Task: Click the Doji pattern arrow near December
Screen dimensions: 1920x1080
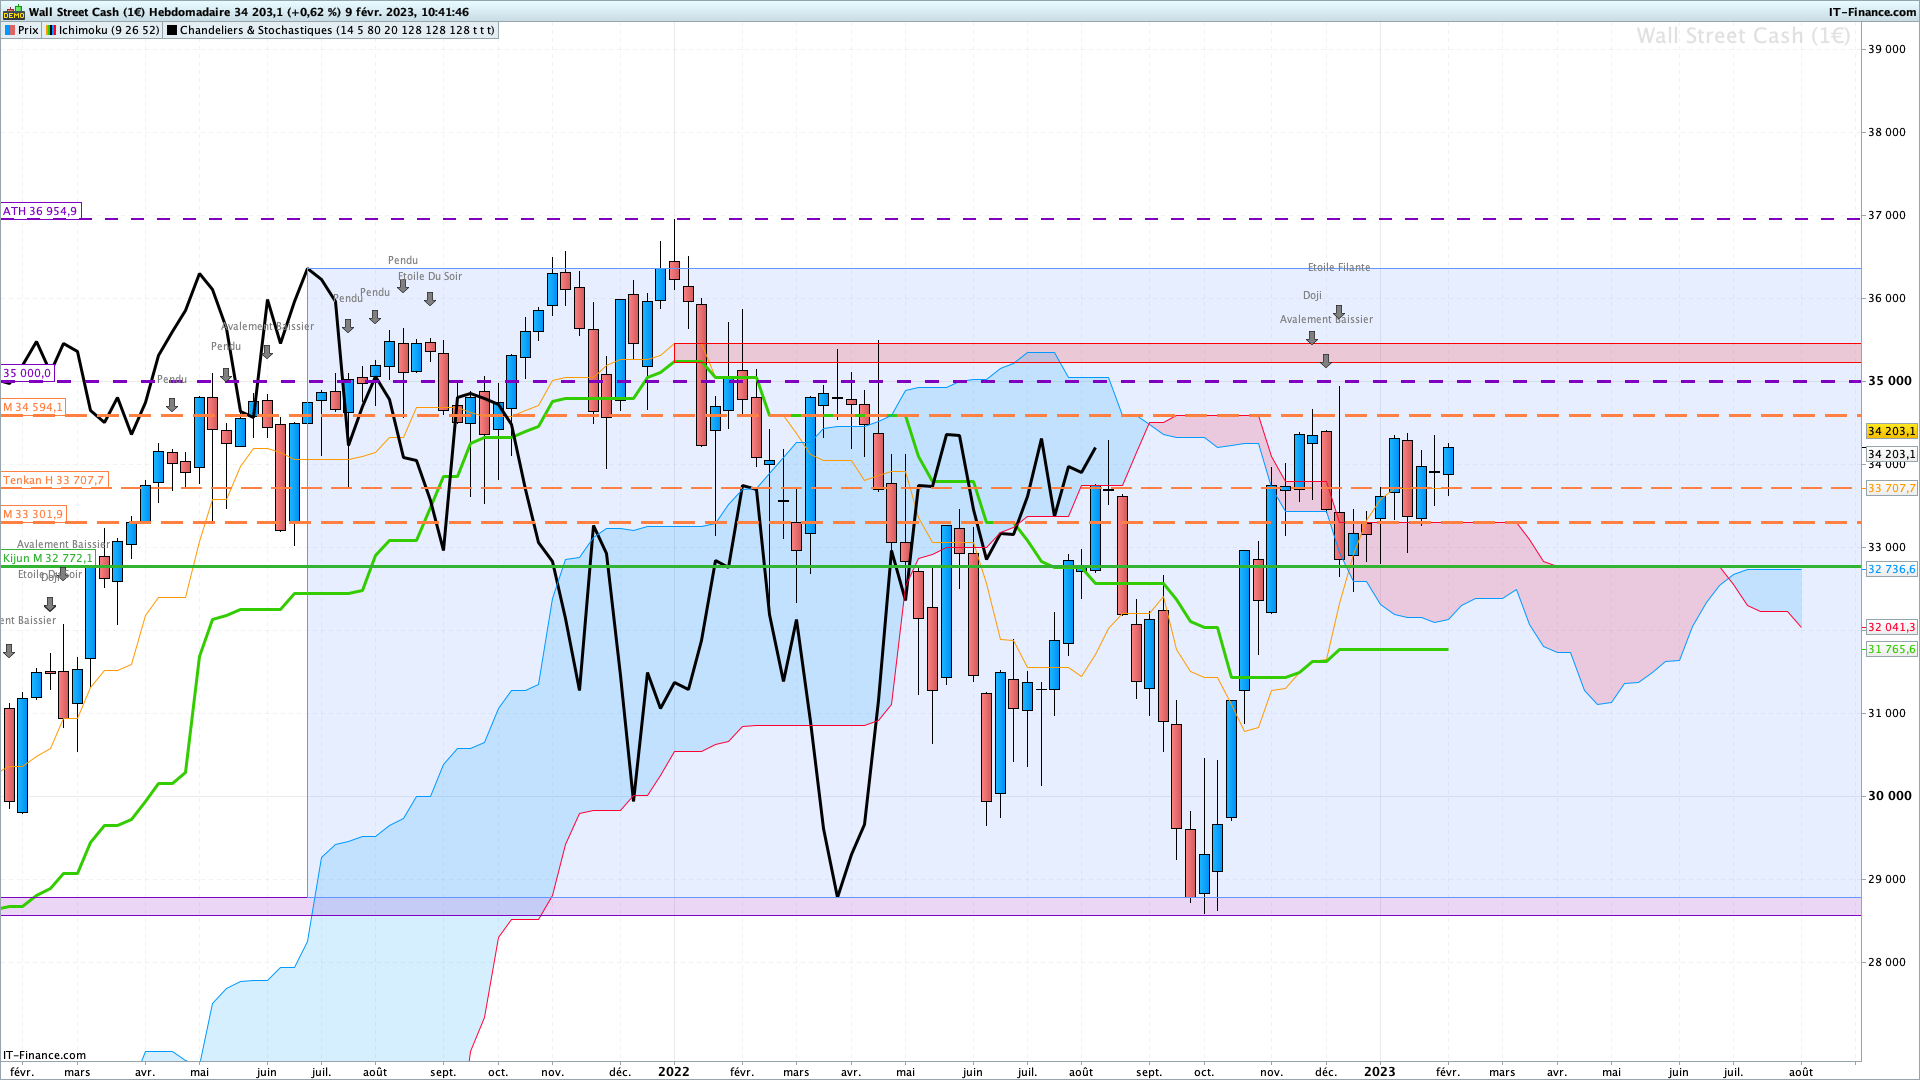Action: click(x=1312, y=339)
